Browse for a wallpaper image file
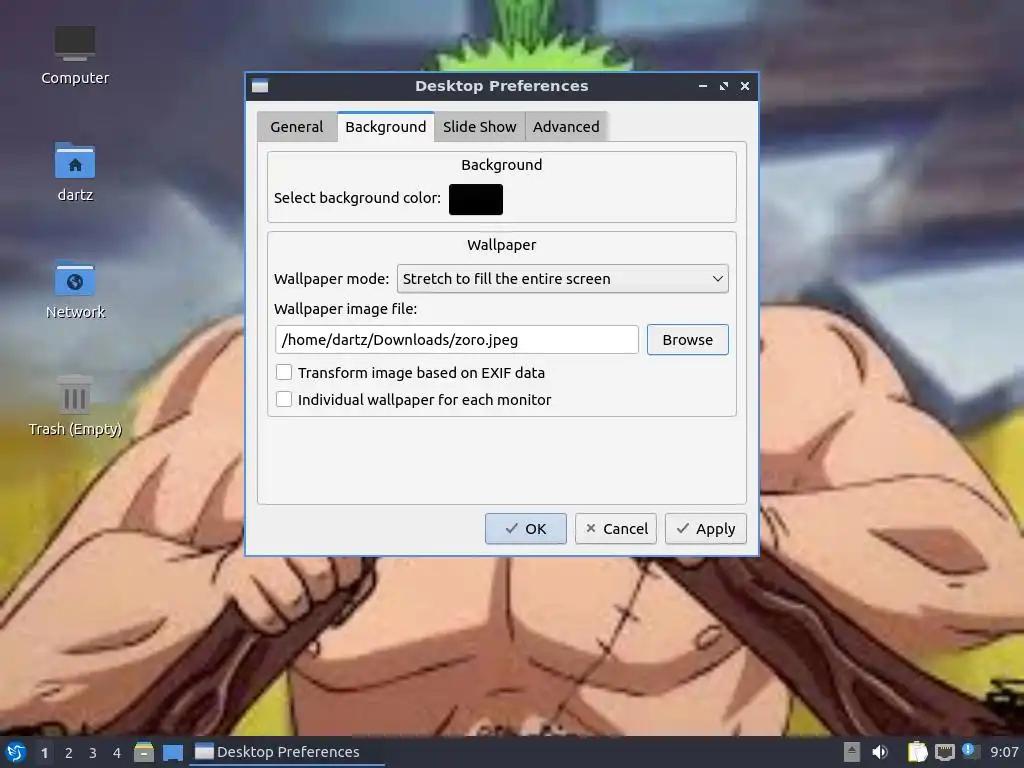 [x=688, y=340]
